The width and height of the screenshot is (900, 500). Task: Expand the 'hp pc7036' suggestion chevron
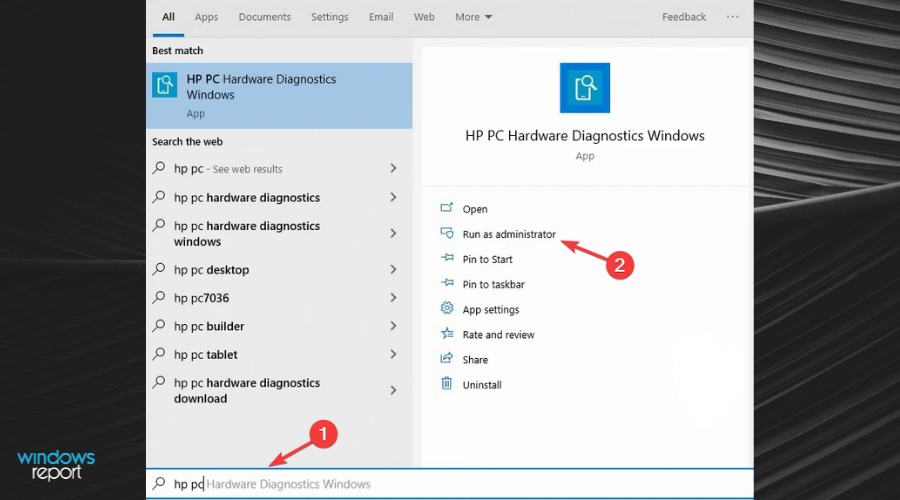coord(393,297)
